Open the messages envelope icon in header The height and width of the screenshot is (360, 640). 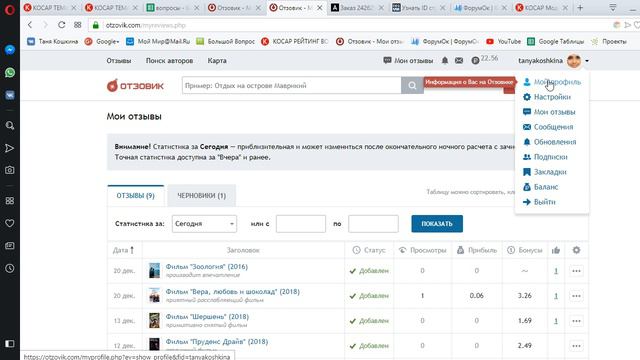tap(459, 60)
